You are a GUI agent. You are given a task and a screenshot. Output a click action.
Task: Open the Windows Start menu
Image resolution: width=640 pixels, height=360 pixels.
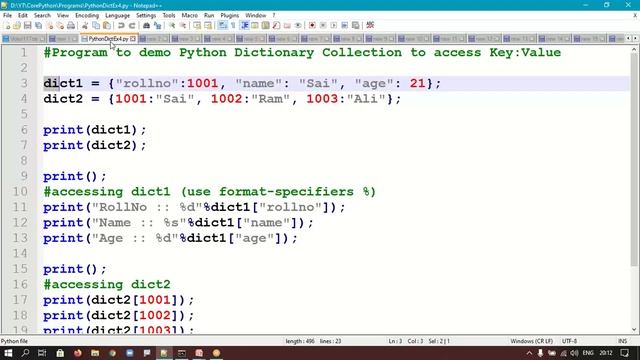pyautogui.click(x=8, y=353)
